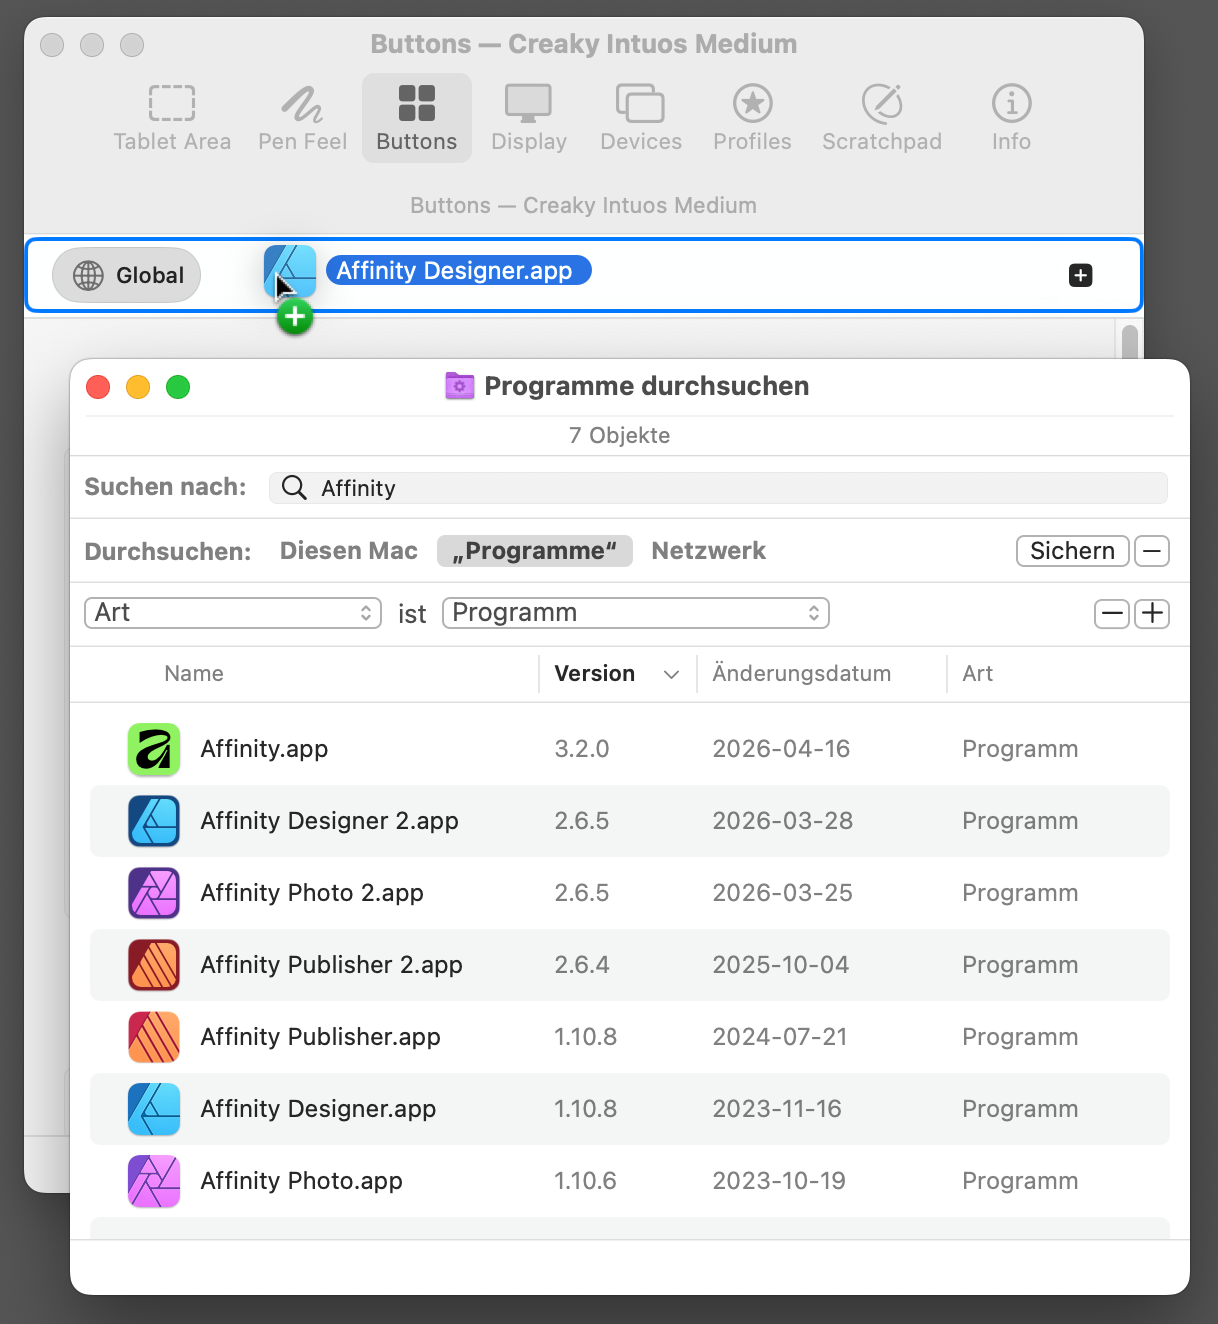Open the Scratchpad pane
Viewport: 1218px width, 1324px height.
point(882,118)
